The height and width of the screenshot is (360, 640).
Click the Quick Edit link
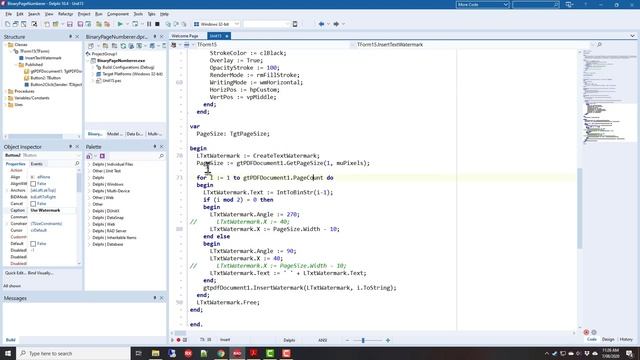tap(15, 273)
